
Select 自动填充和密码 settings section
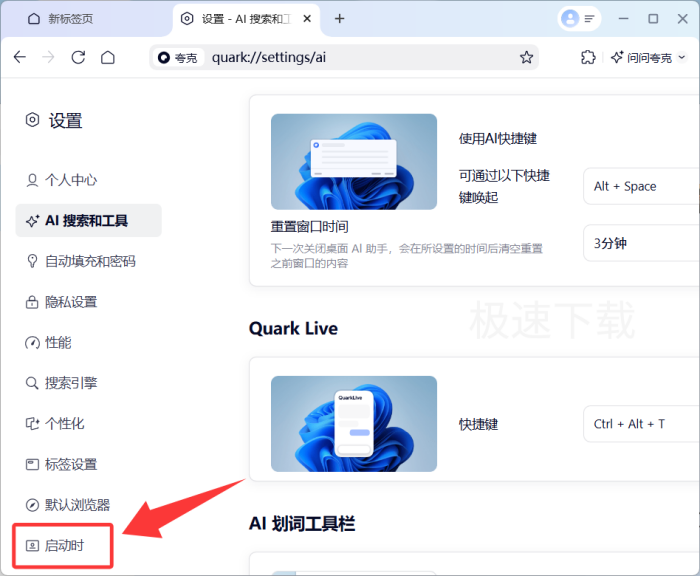[89, 261]
